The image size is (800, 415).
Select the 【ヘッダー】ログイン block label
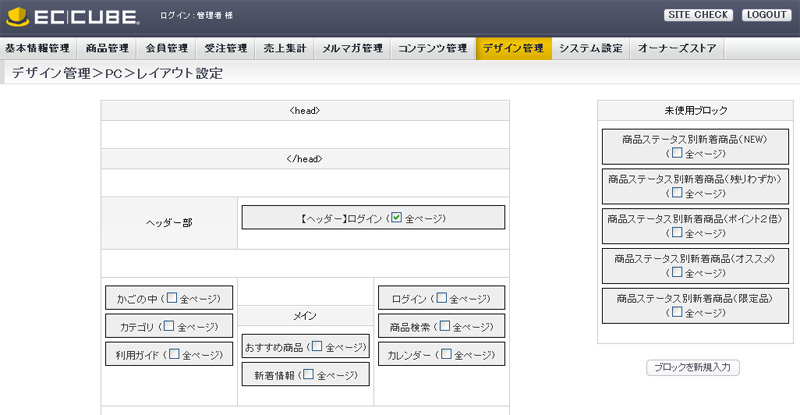point(340,218)
